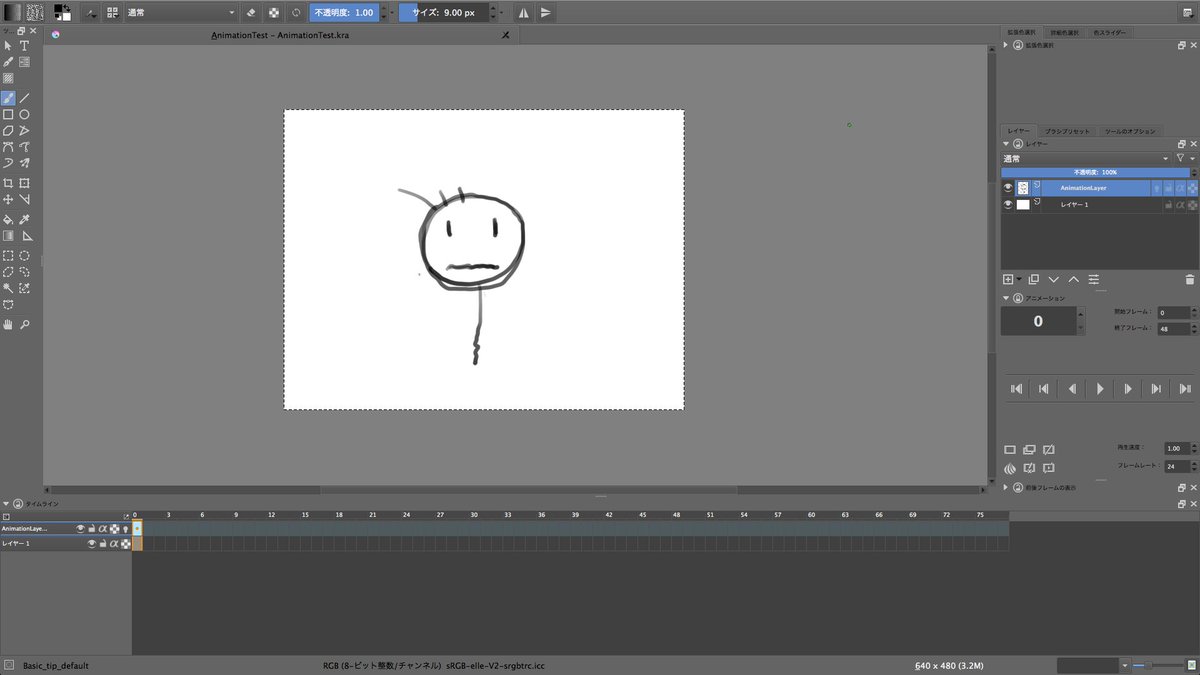
Task: Select the Crop tool
Action: point(8,183)
